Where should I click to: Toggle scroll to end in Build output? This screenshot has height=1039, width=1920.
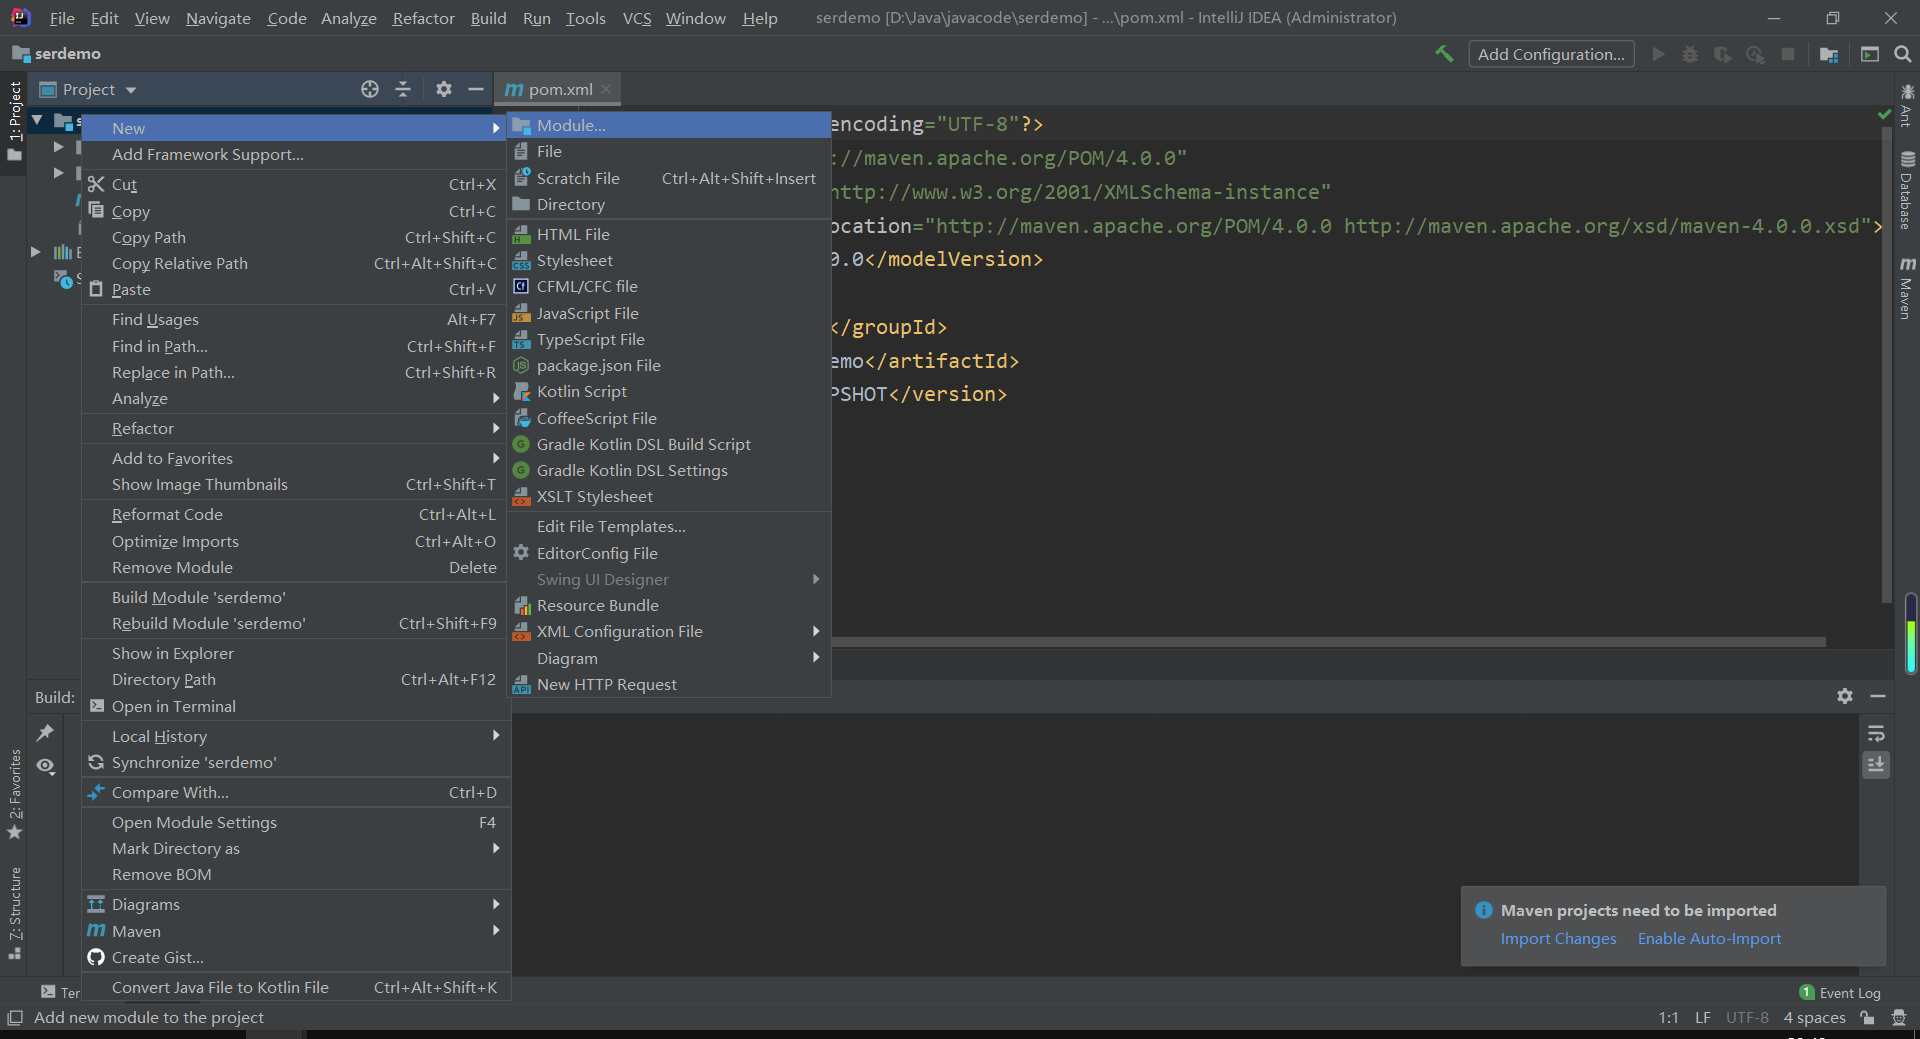coord(1876,765)
